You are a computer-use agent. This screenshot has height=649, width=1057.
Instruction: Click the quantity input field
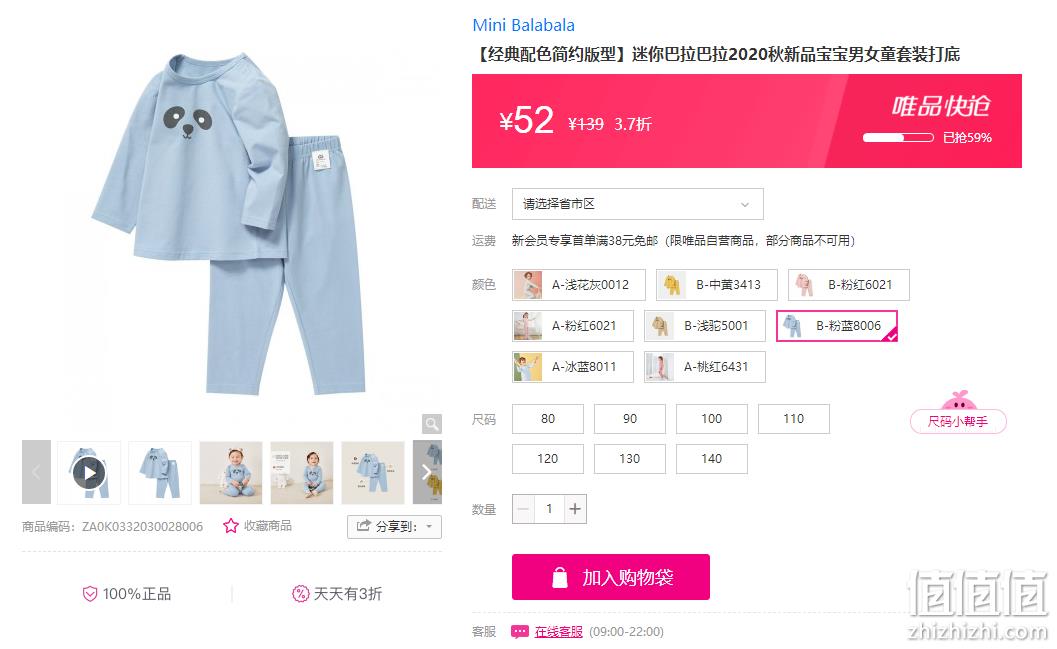pos(549,509)
